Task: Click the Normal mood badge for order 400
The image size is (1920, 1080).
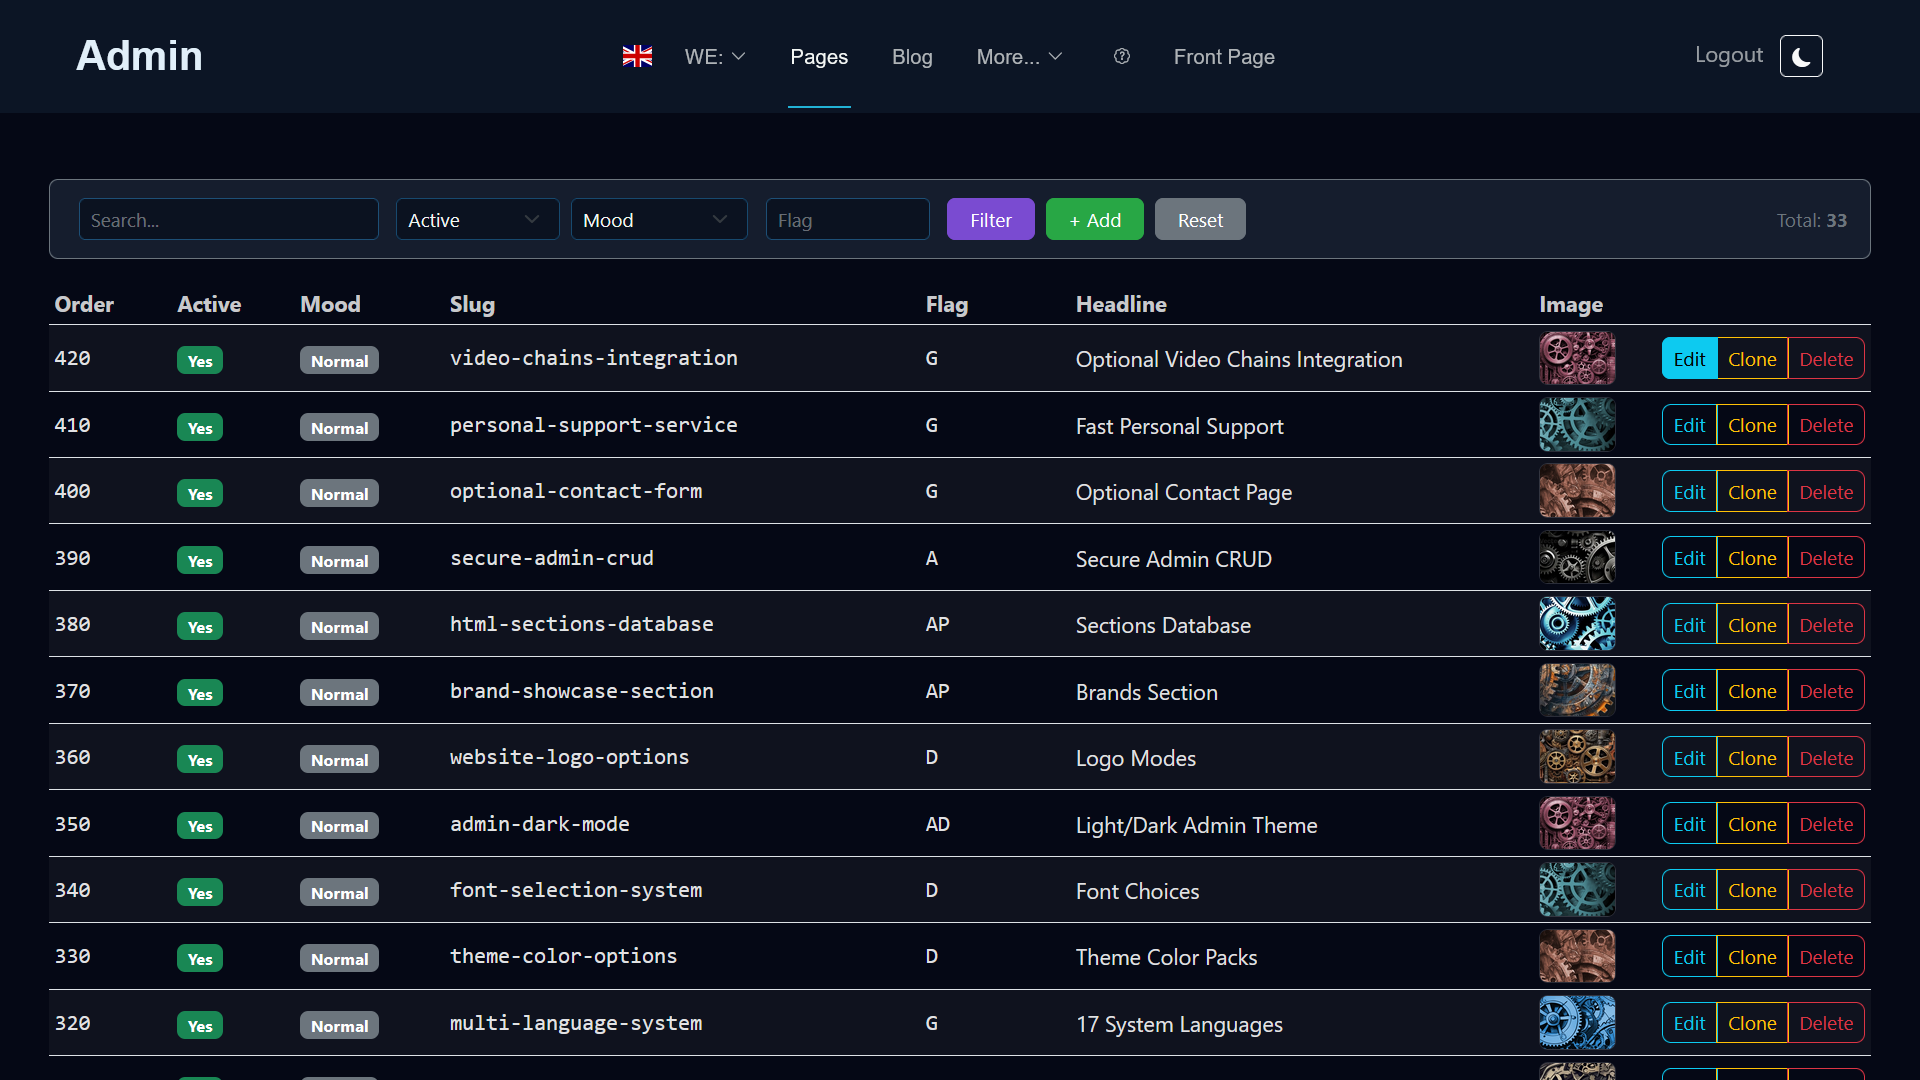Action: pyautogui.click(x=339, y=494)
